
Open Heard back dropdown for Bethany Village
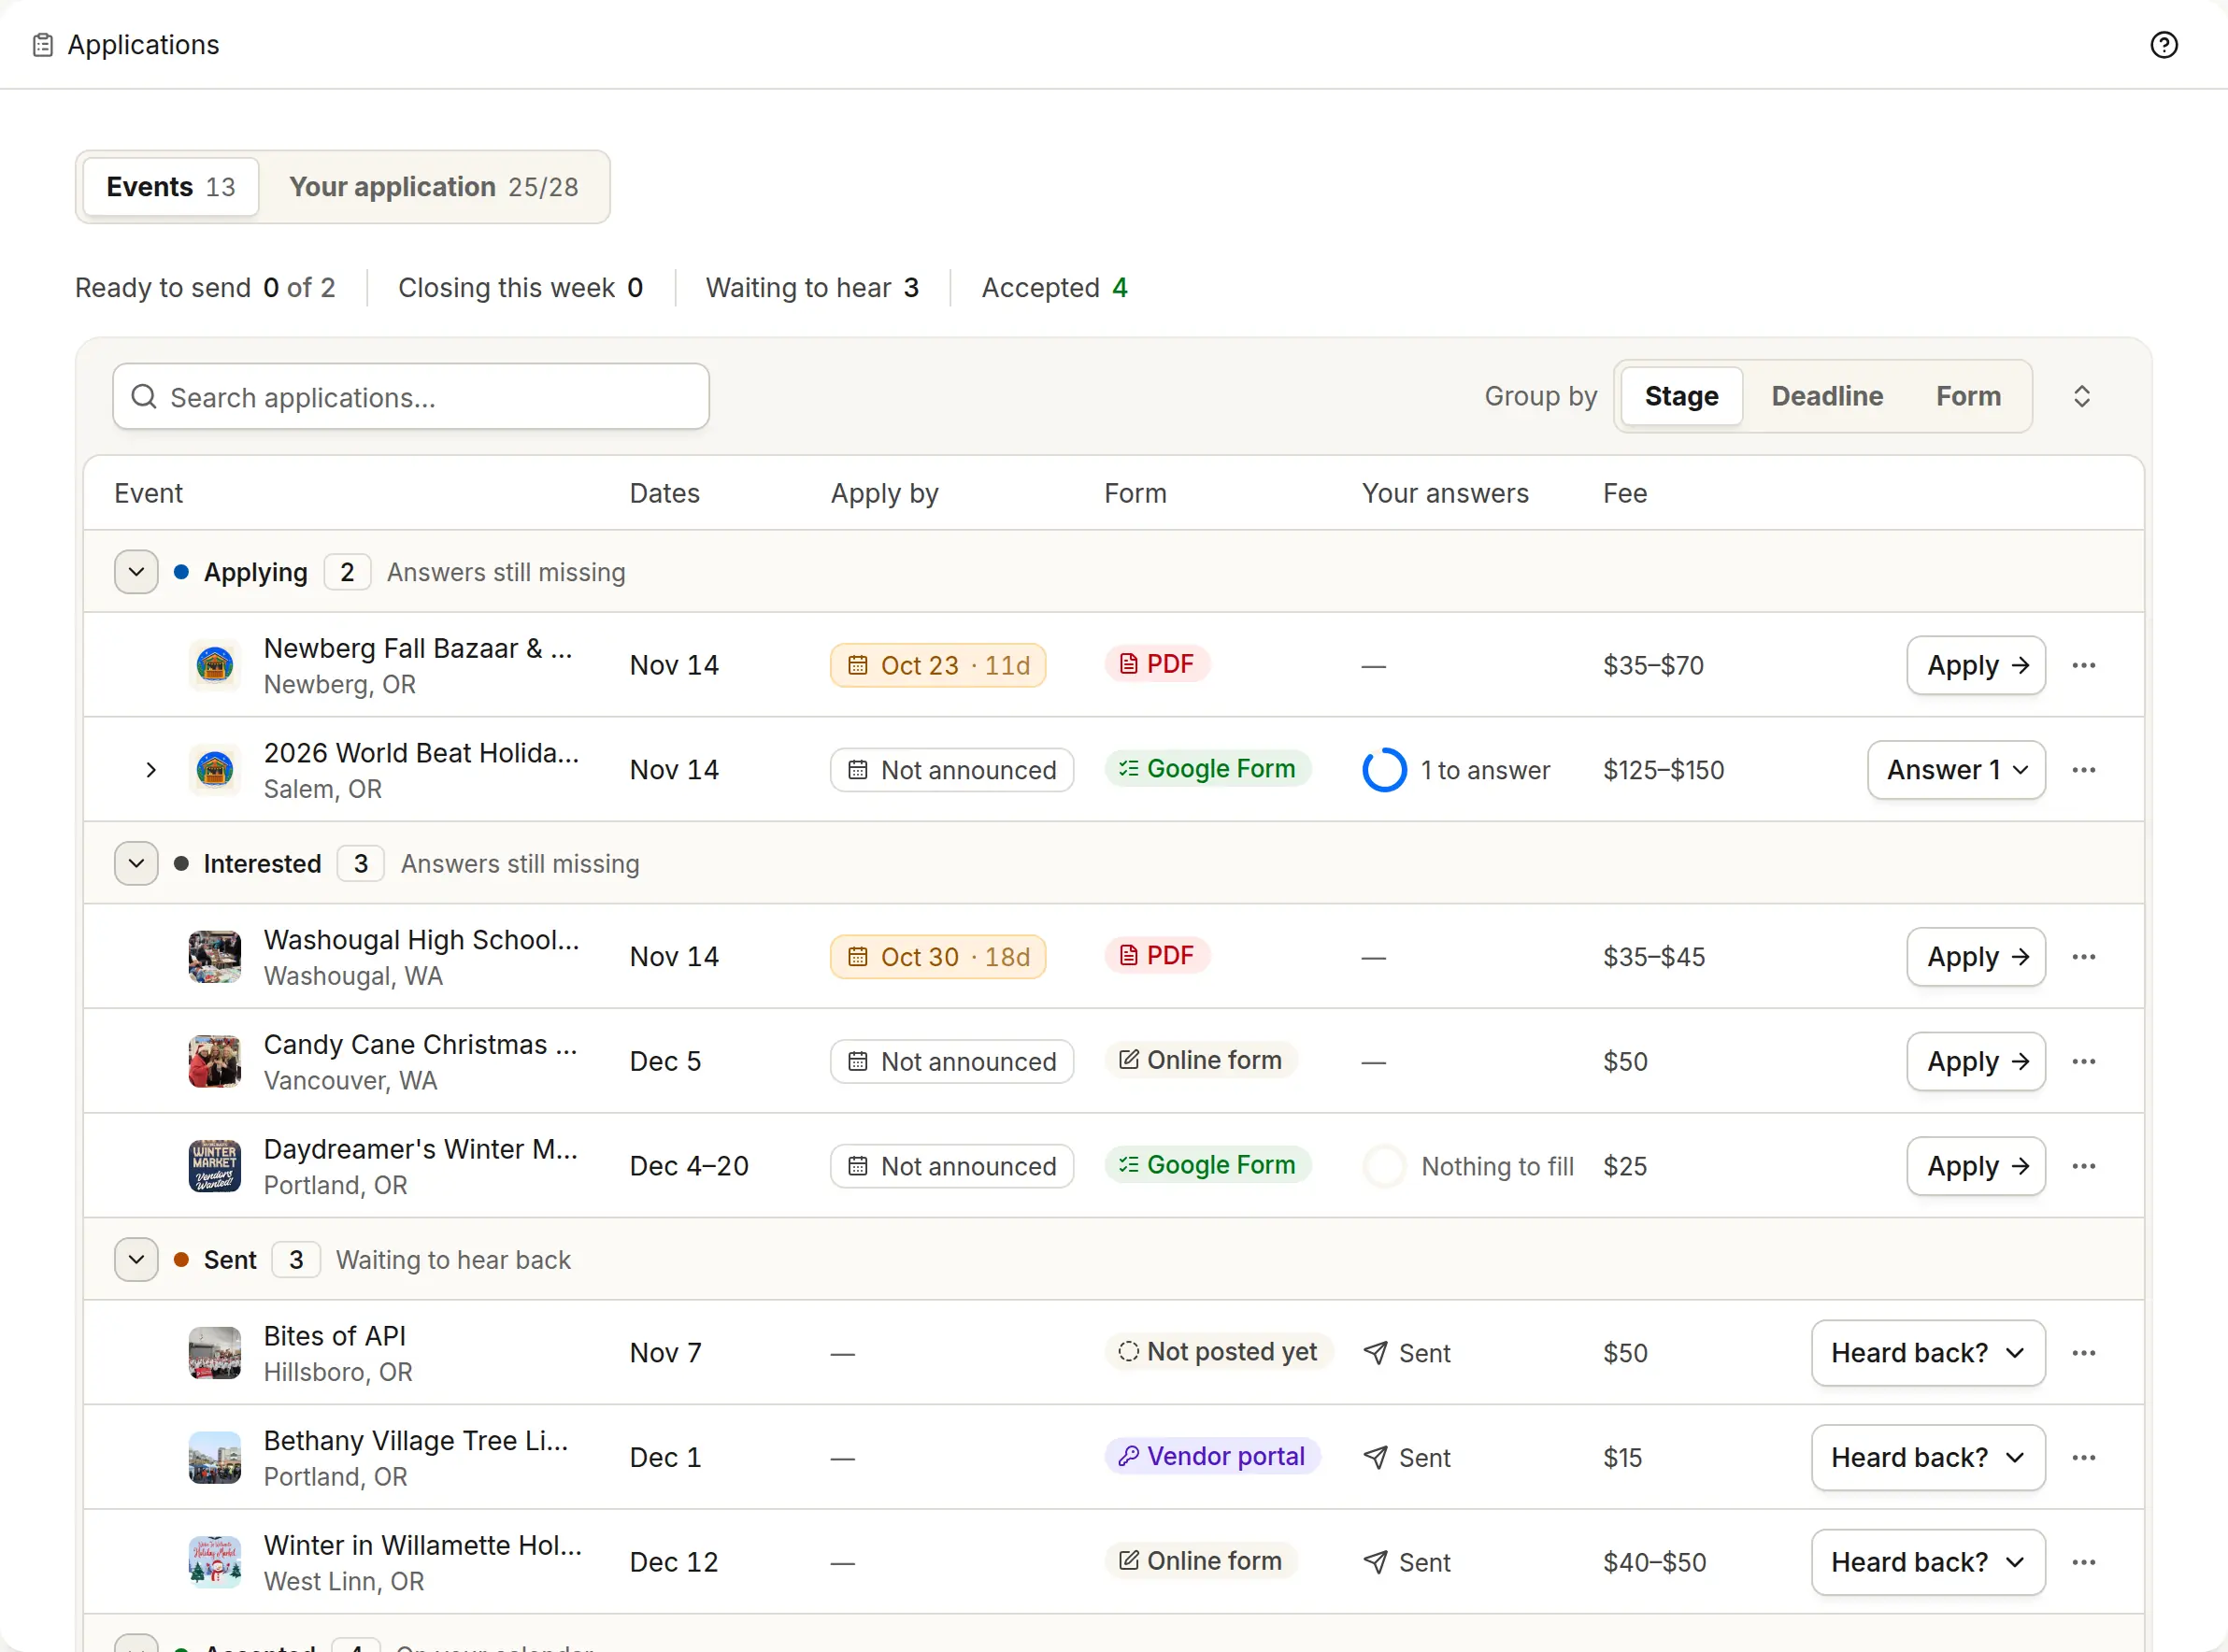tap(1928, 1458)
